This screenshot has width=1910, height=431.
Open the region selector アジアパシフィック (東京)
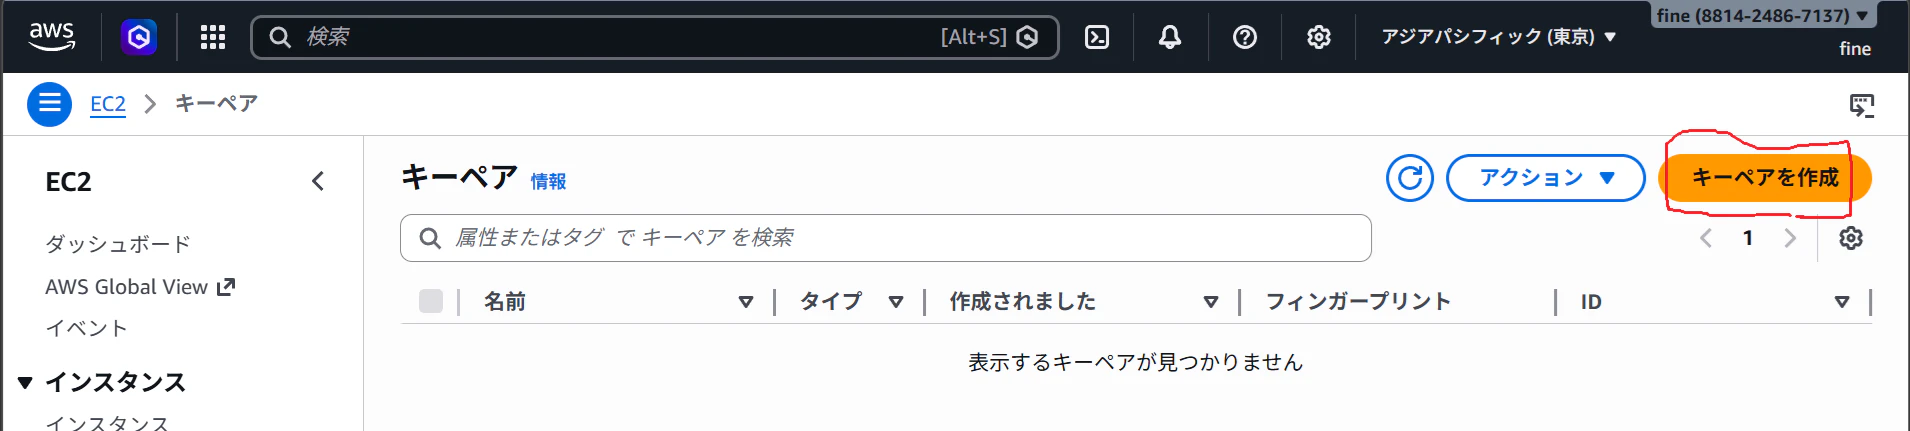click(x=1498, y=37)
